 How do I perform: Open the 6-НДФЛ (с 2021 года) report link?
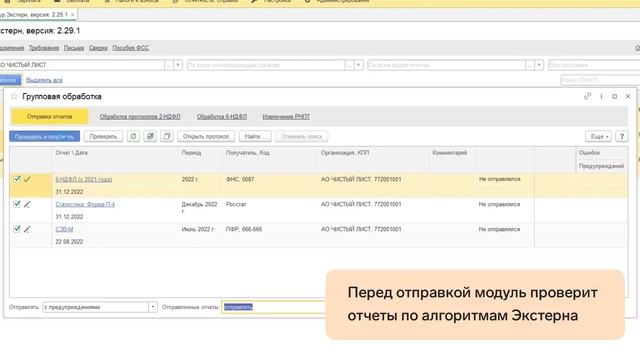pos(84,179)
